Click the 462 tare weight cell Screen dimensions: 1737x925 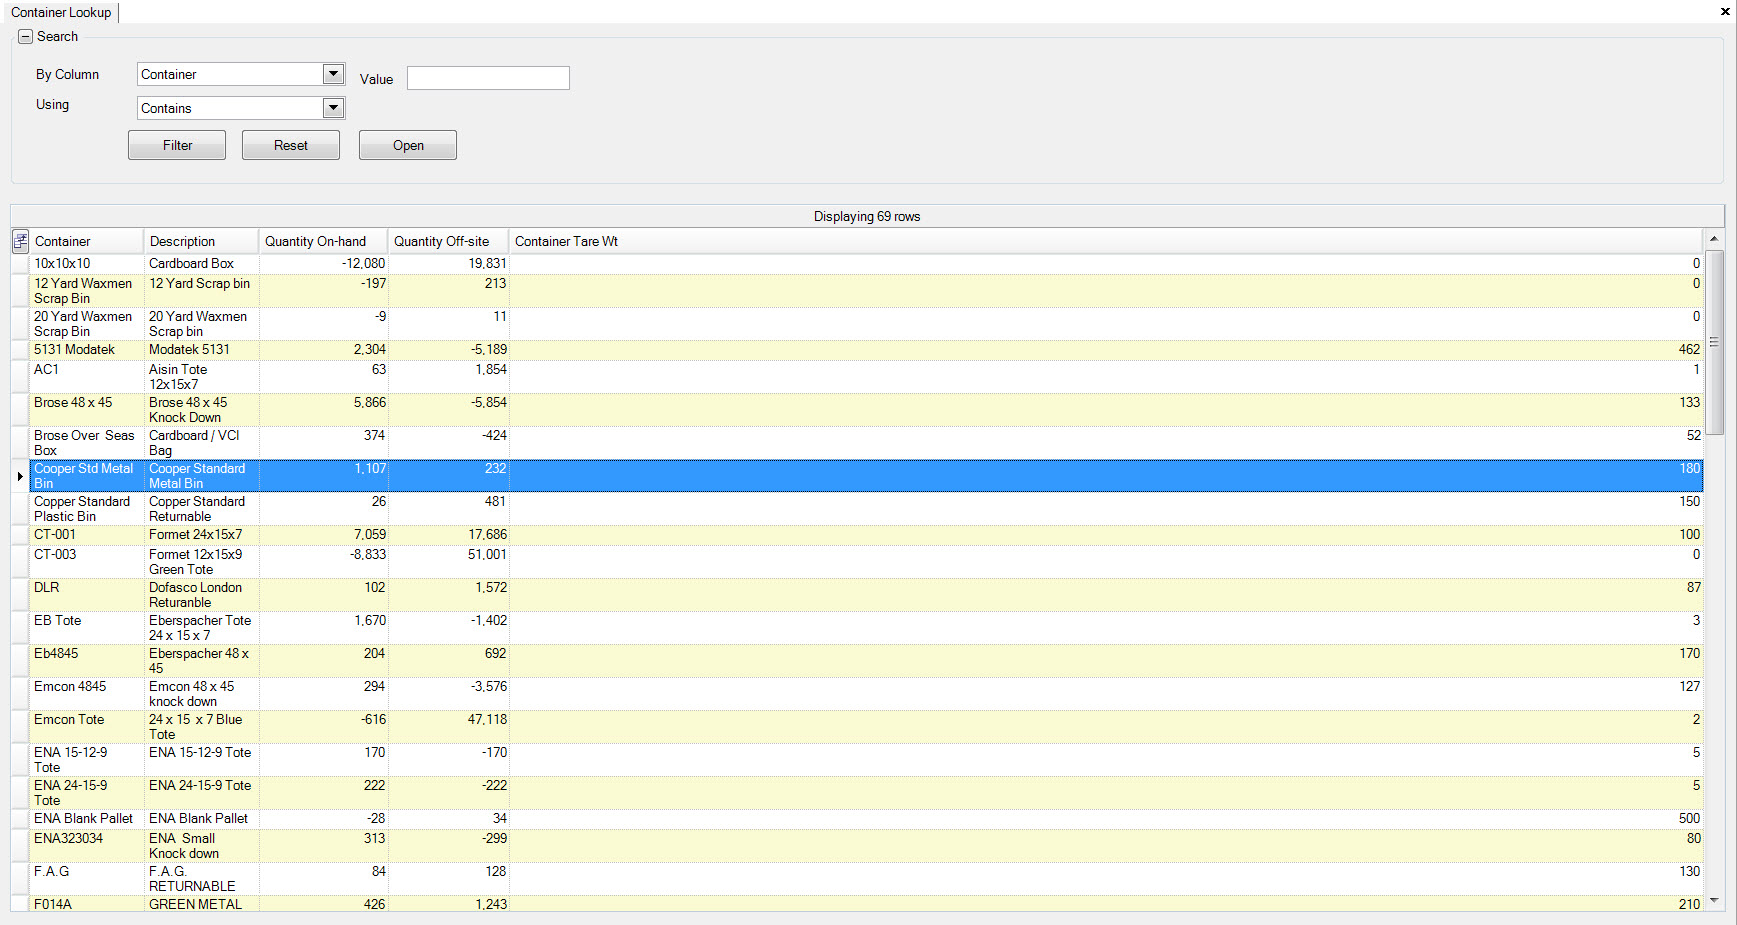coord(1106,350)
